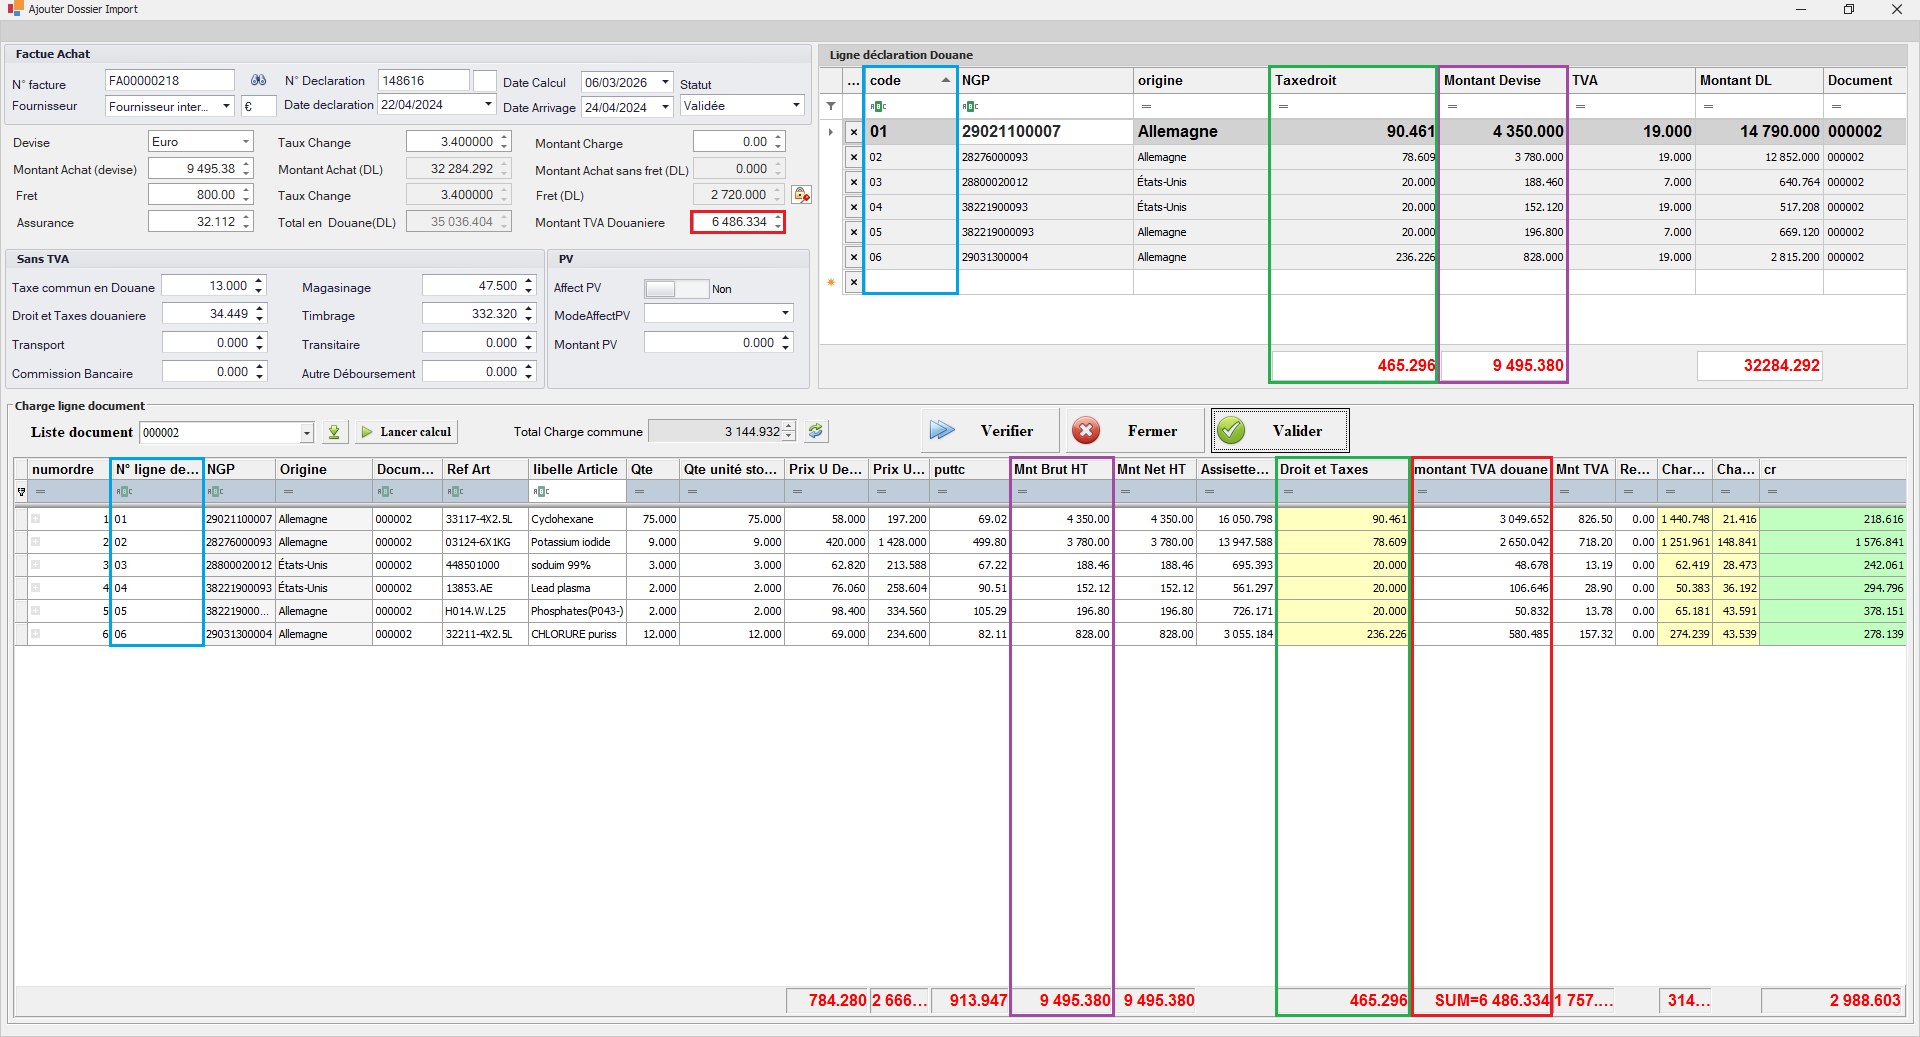This screenshot has width=1920, height=1037.
Task: Click the binoculars search icon beside N° facture
Action: [258, 81]
